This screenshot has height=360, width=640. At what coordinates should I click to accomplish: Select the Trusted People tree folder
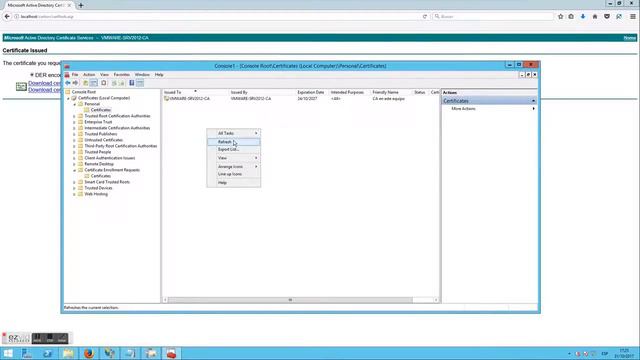point(98,152)
